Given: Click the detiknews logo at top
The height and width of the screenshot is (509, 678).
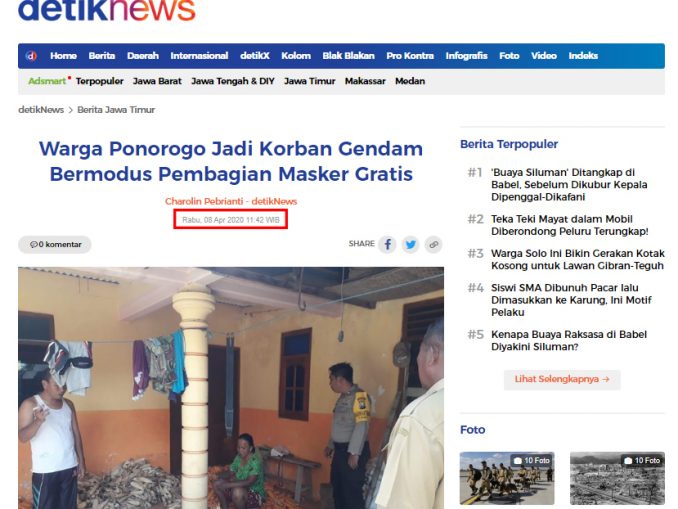Looking at the screenshot, I should [x=107, y=10].
